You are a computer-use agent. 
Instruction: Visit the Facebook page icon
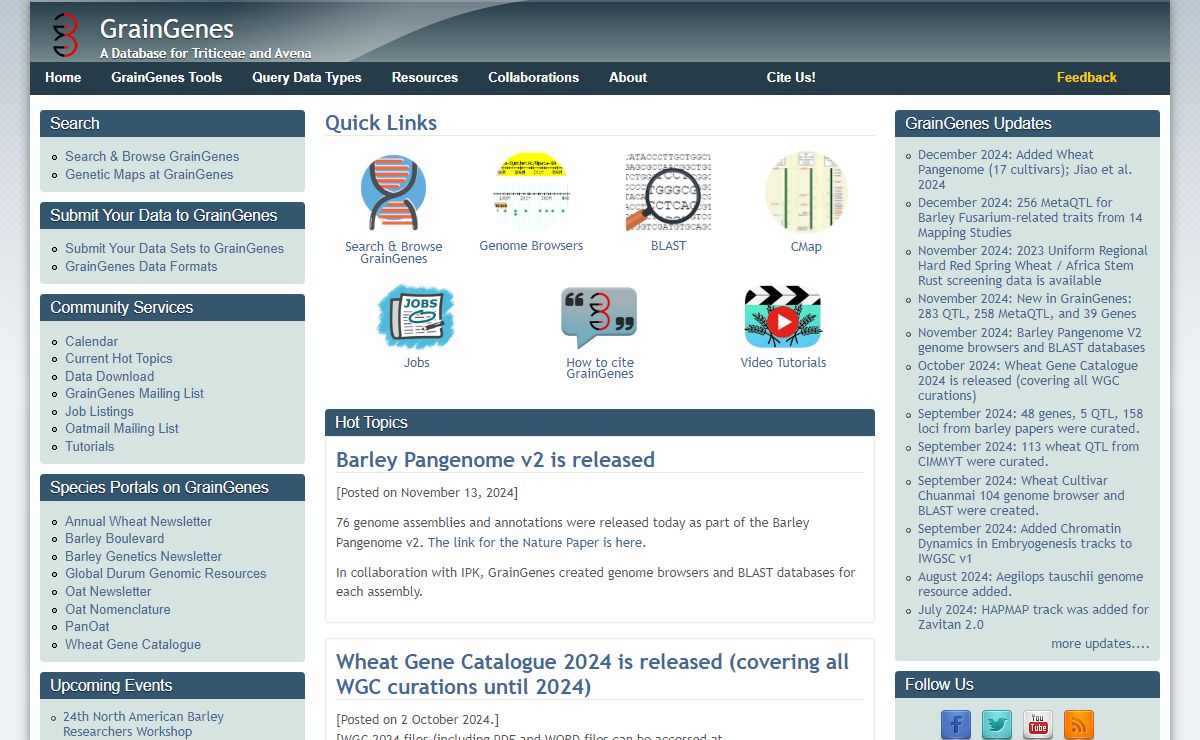[956, 724]
